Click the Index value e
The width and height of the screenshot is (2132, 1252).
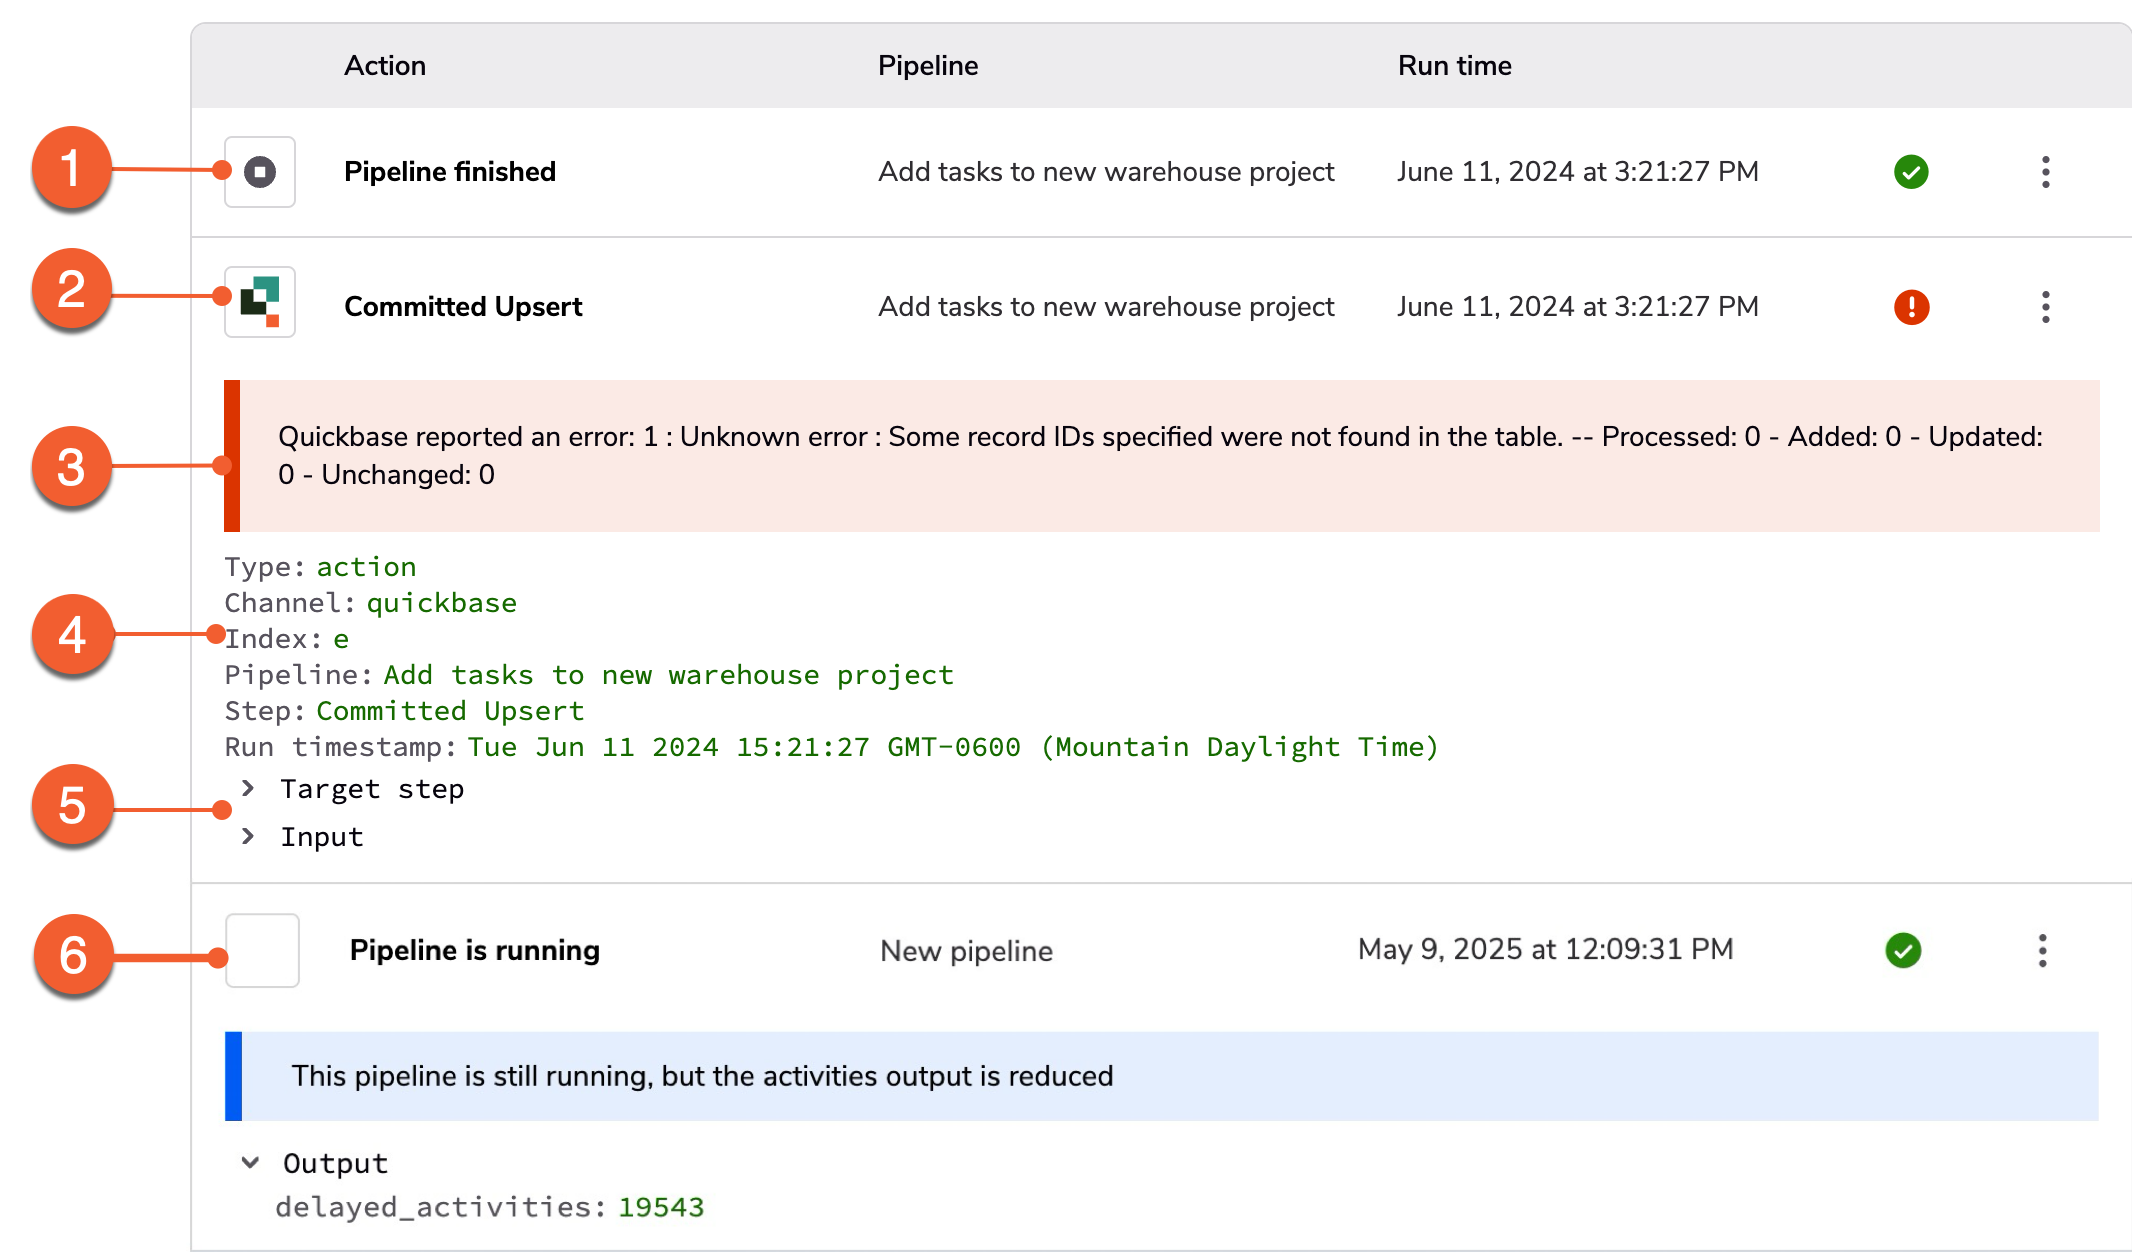click(x=342, y=639)
